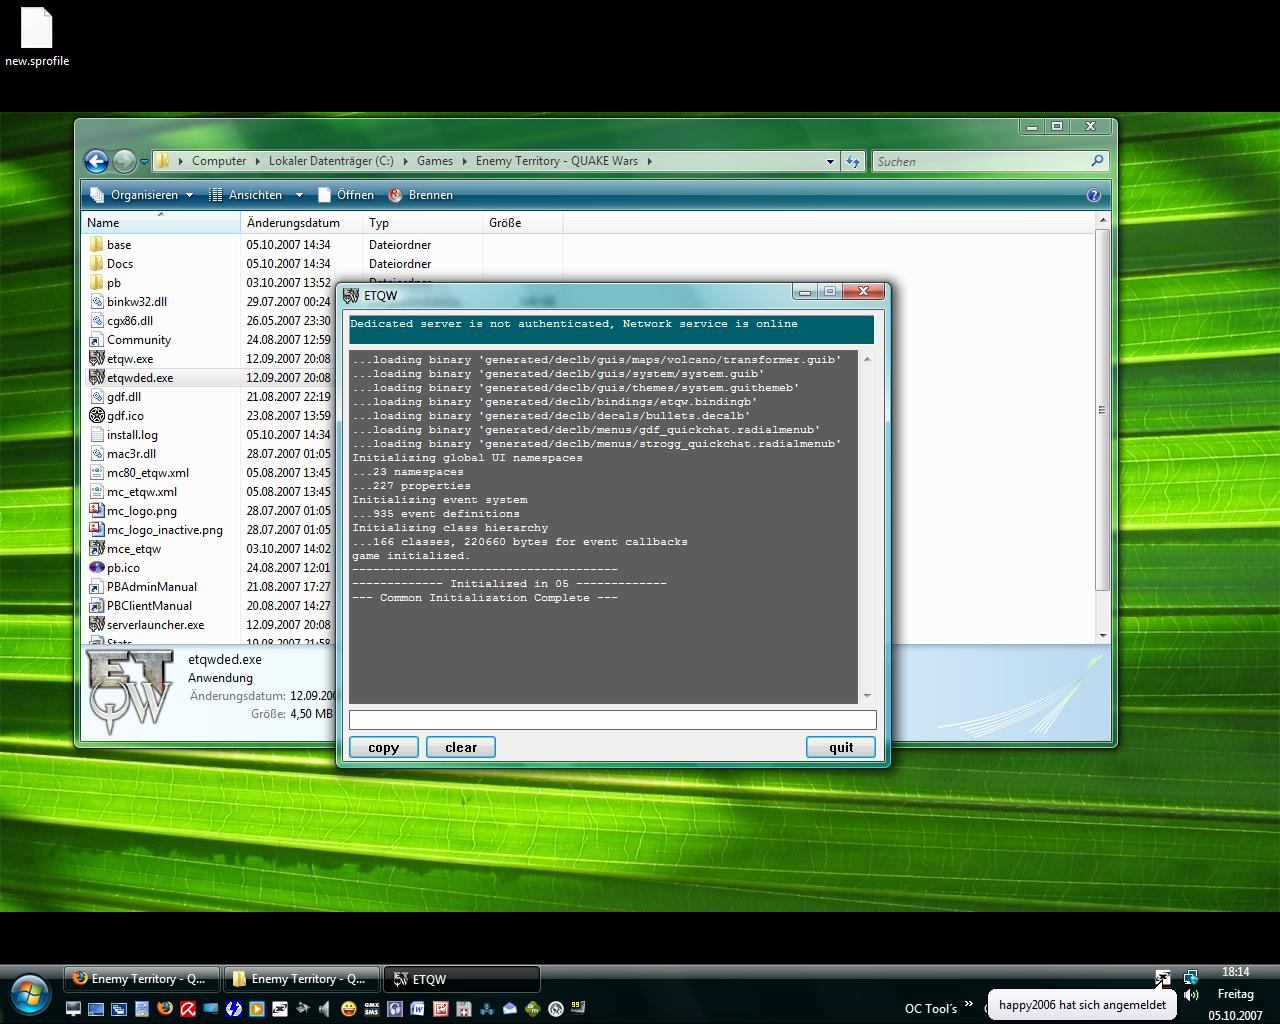Click Computer breadcrumb in address bar
The width and height of the screenshot is (1280, 1024).
tap(219, 161)
